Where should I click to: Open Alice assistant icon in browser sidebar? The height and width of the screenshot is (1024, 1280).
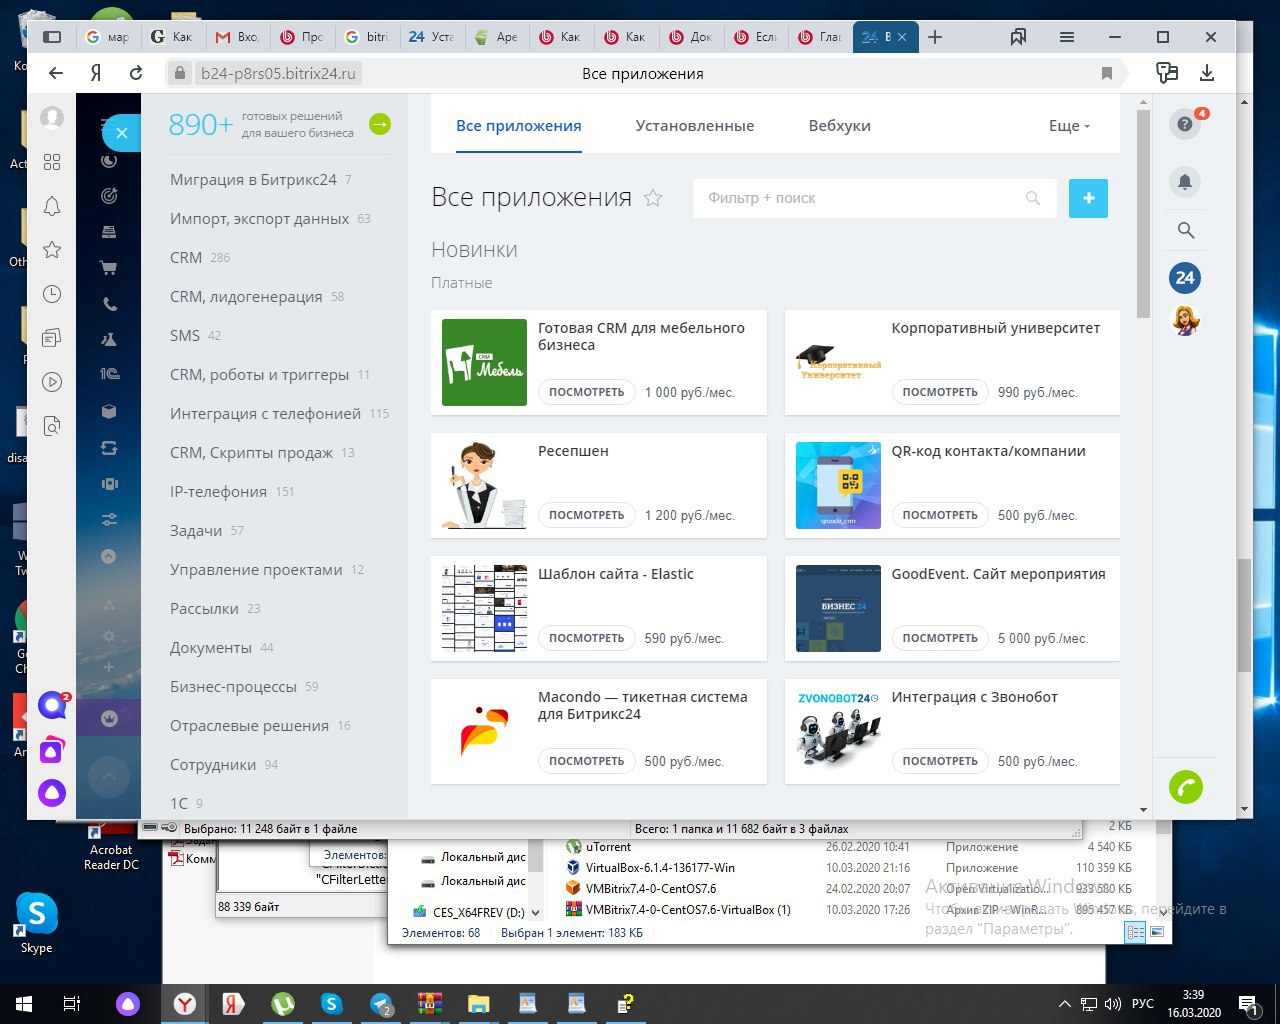pos(52,794)
